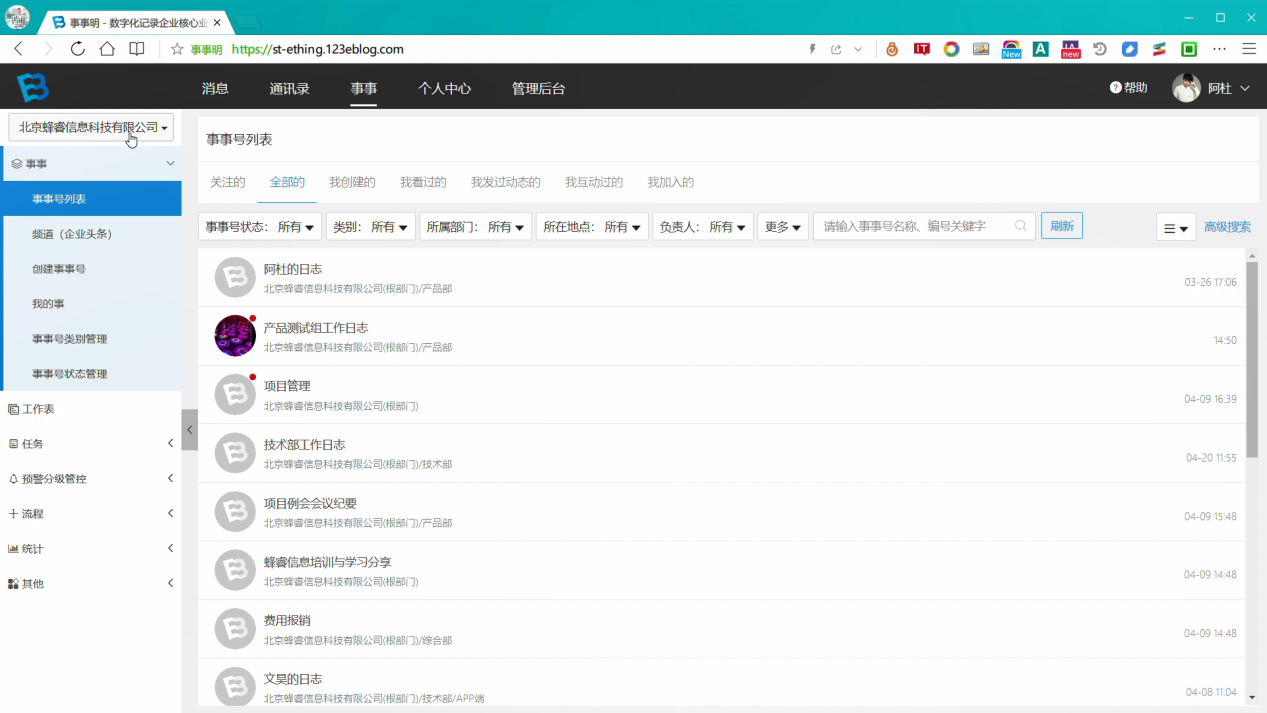This screenshot has height=713, width=1267.
Task: Click the help question mark icon
Action: click(1116, 88)
